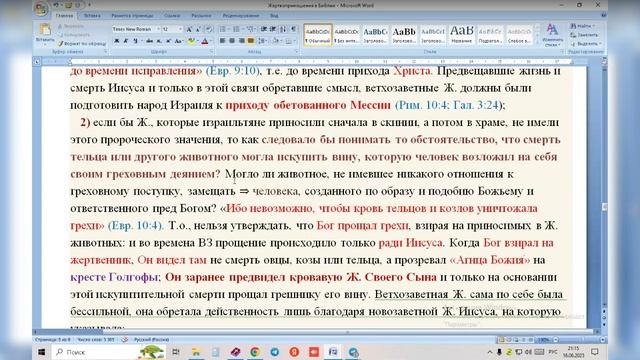Click Найти (Find) button
The width and height of the screenshot is (640, 360).
click(x=583, y=26)
